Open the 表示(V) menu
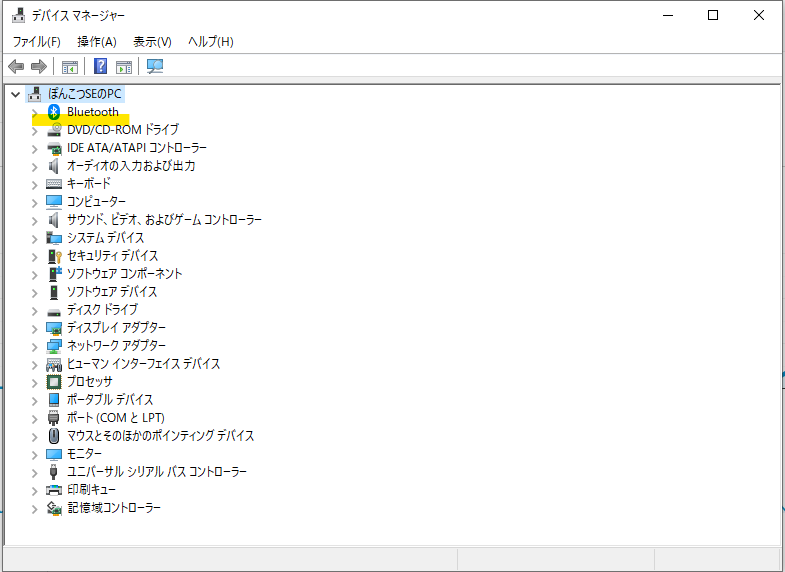Image resolution: width=785 pixels, height=572 pixels. (152, 42)
